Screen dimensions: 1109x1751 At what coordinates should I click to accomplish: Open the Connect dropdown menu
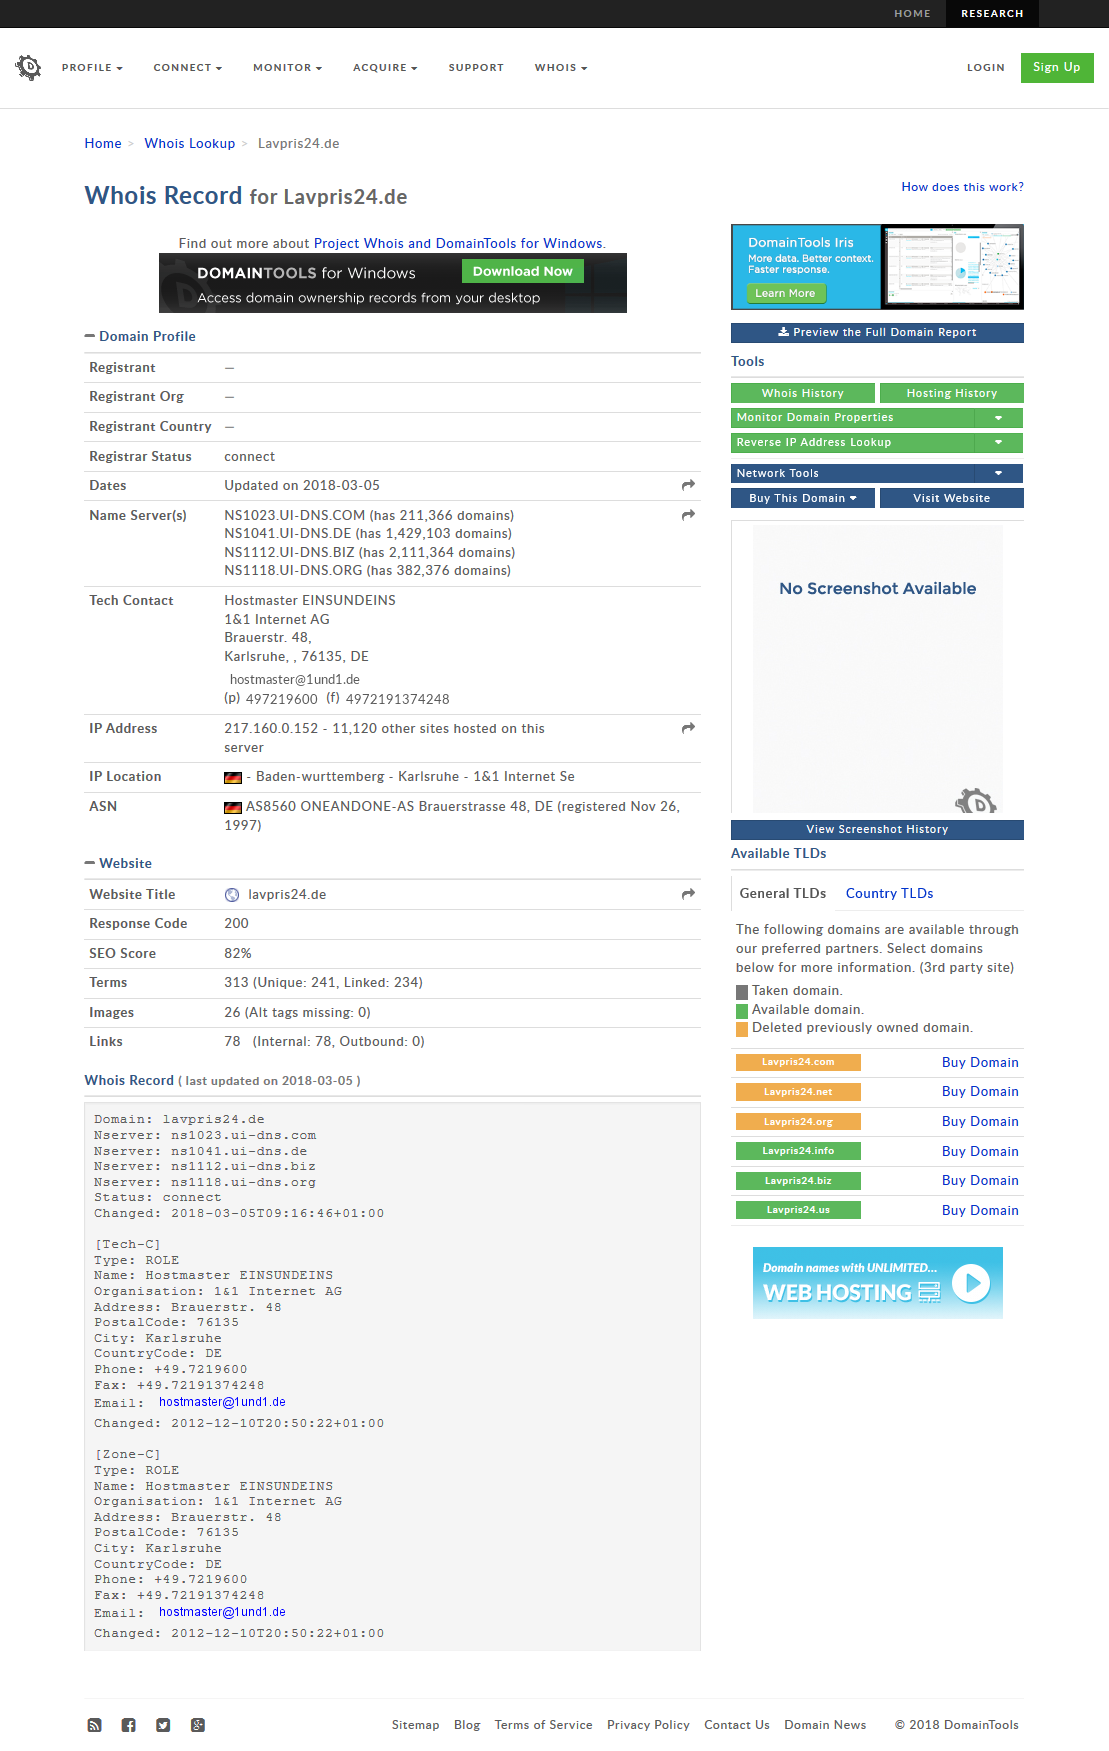pos(188,68)
